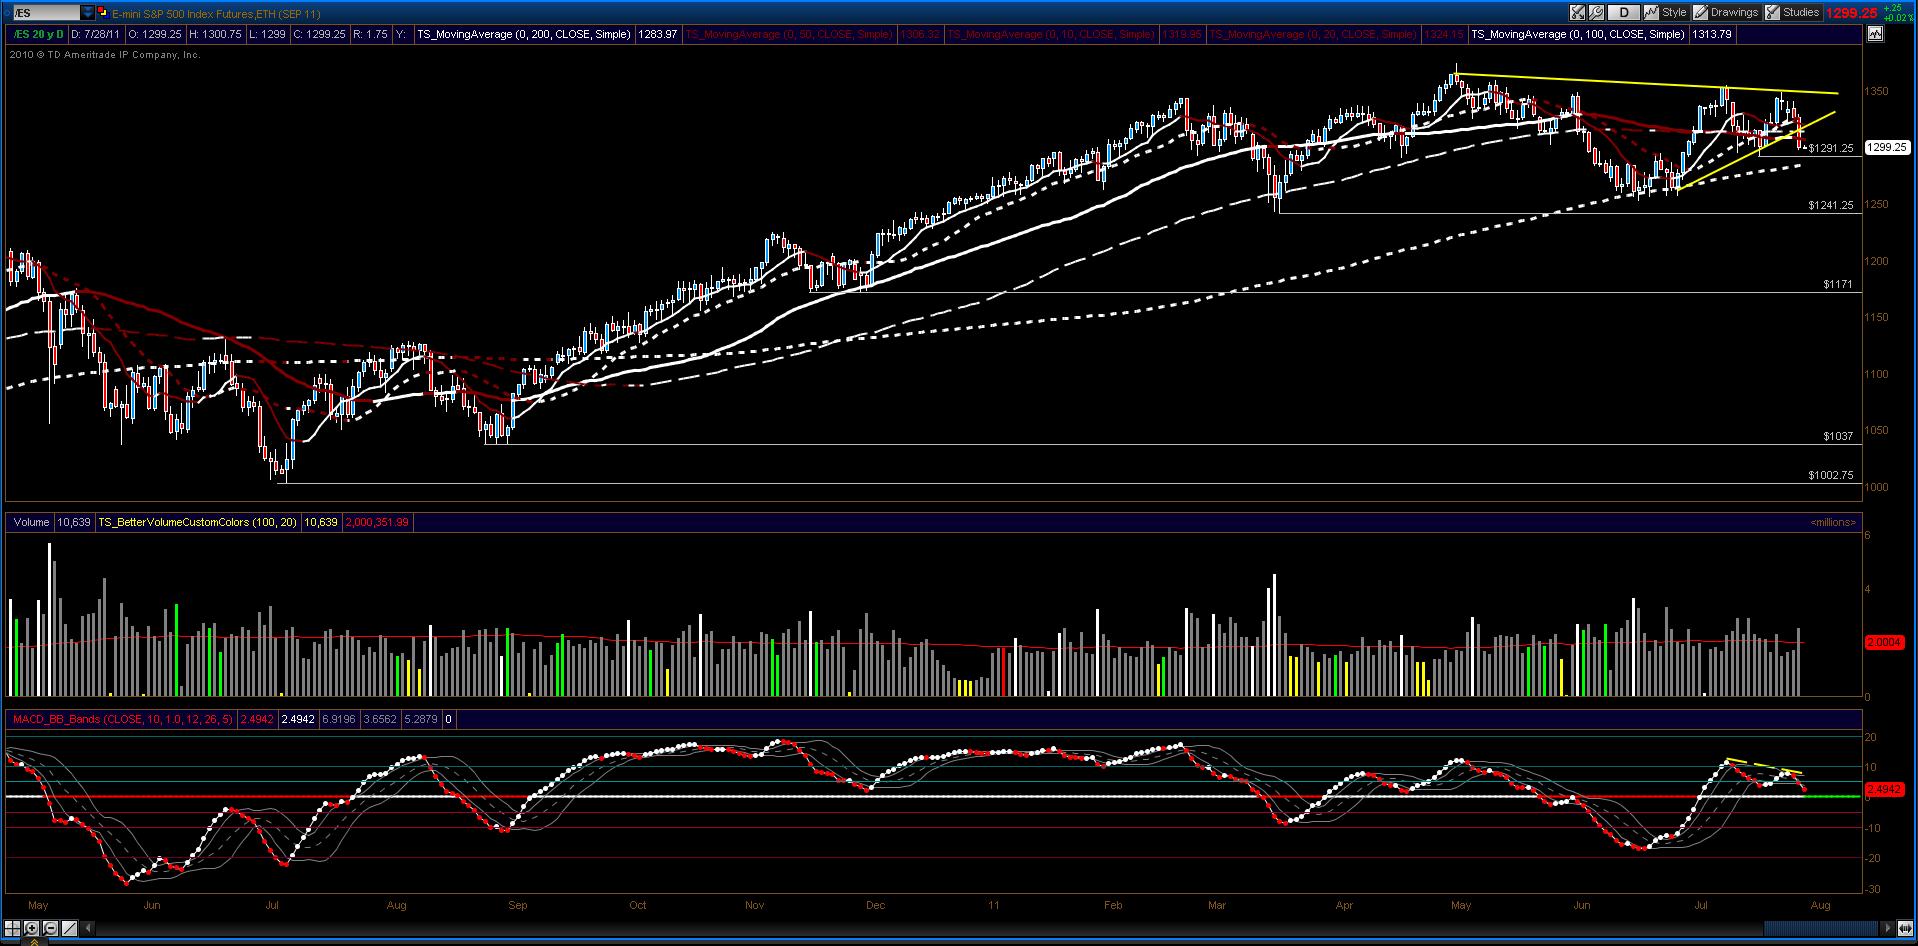Screen dimensions: 1918x946
Task: Click the $1171 price level label
Action: pos(1838,284)
